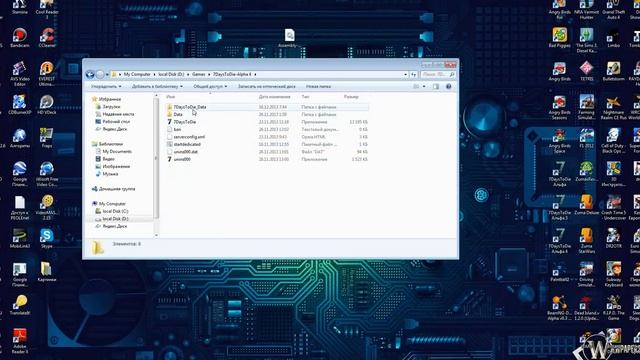The height and width of the screenshot is (360, 640).
Task: Open the Skype desktop shortcut
Action: [x=47, y=238]
